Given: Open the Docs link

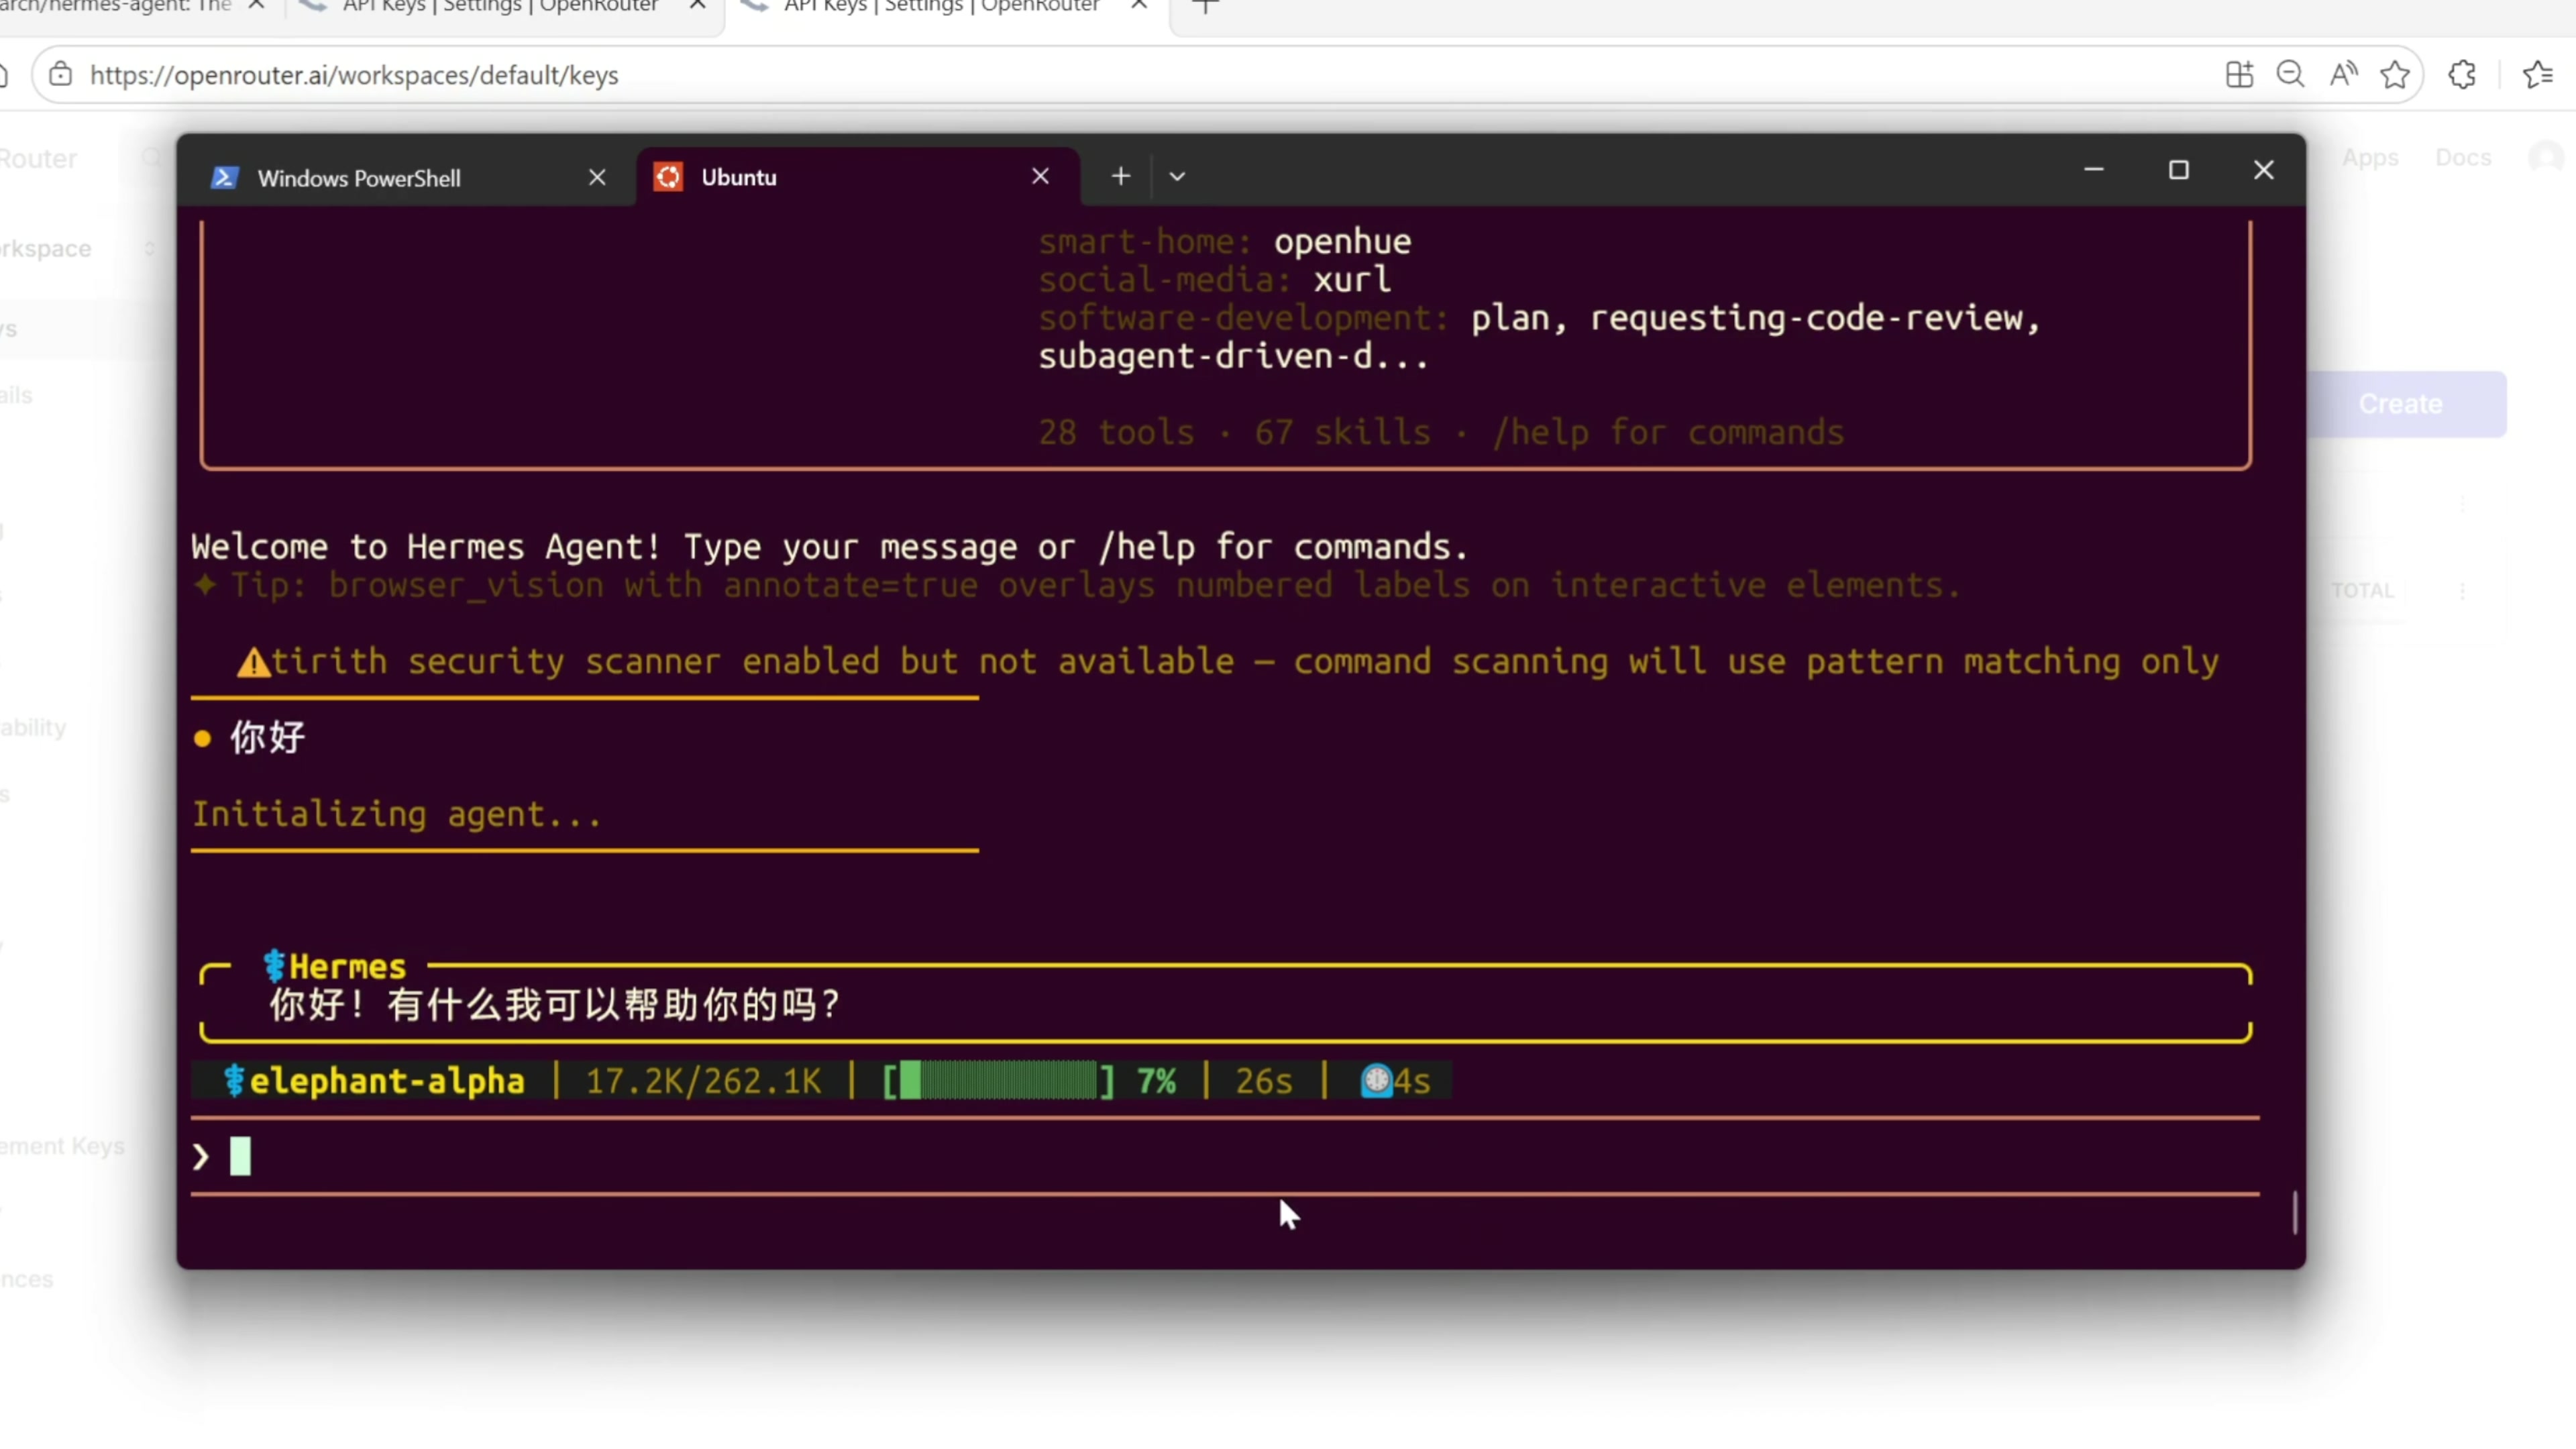Looking at the screenshot, I should [2462, 158].
